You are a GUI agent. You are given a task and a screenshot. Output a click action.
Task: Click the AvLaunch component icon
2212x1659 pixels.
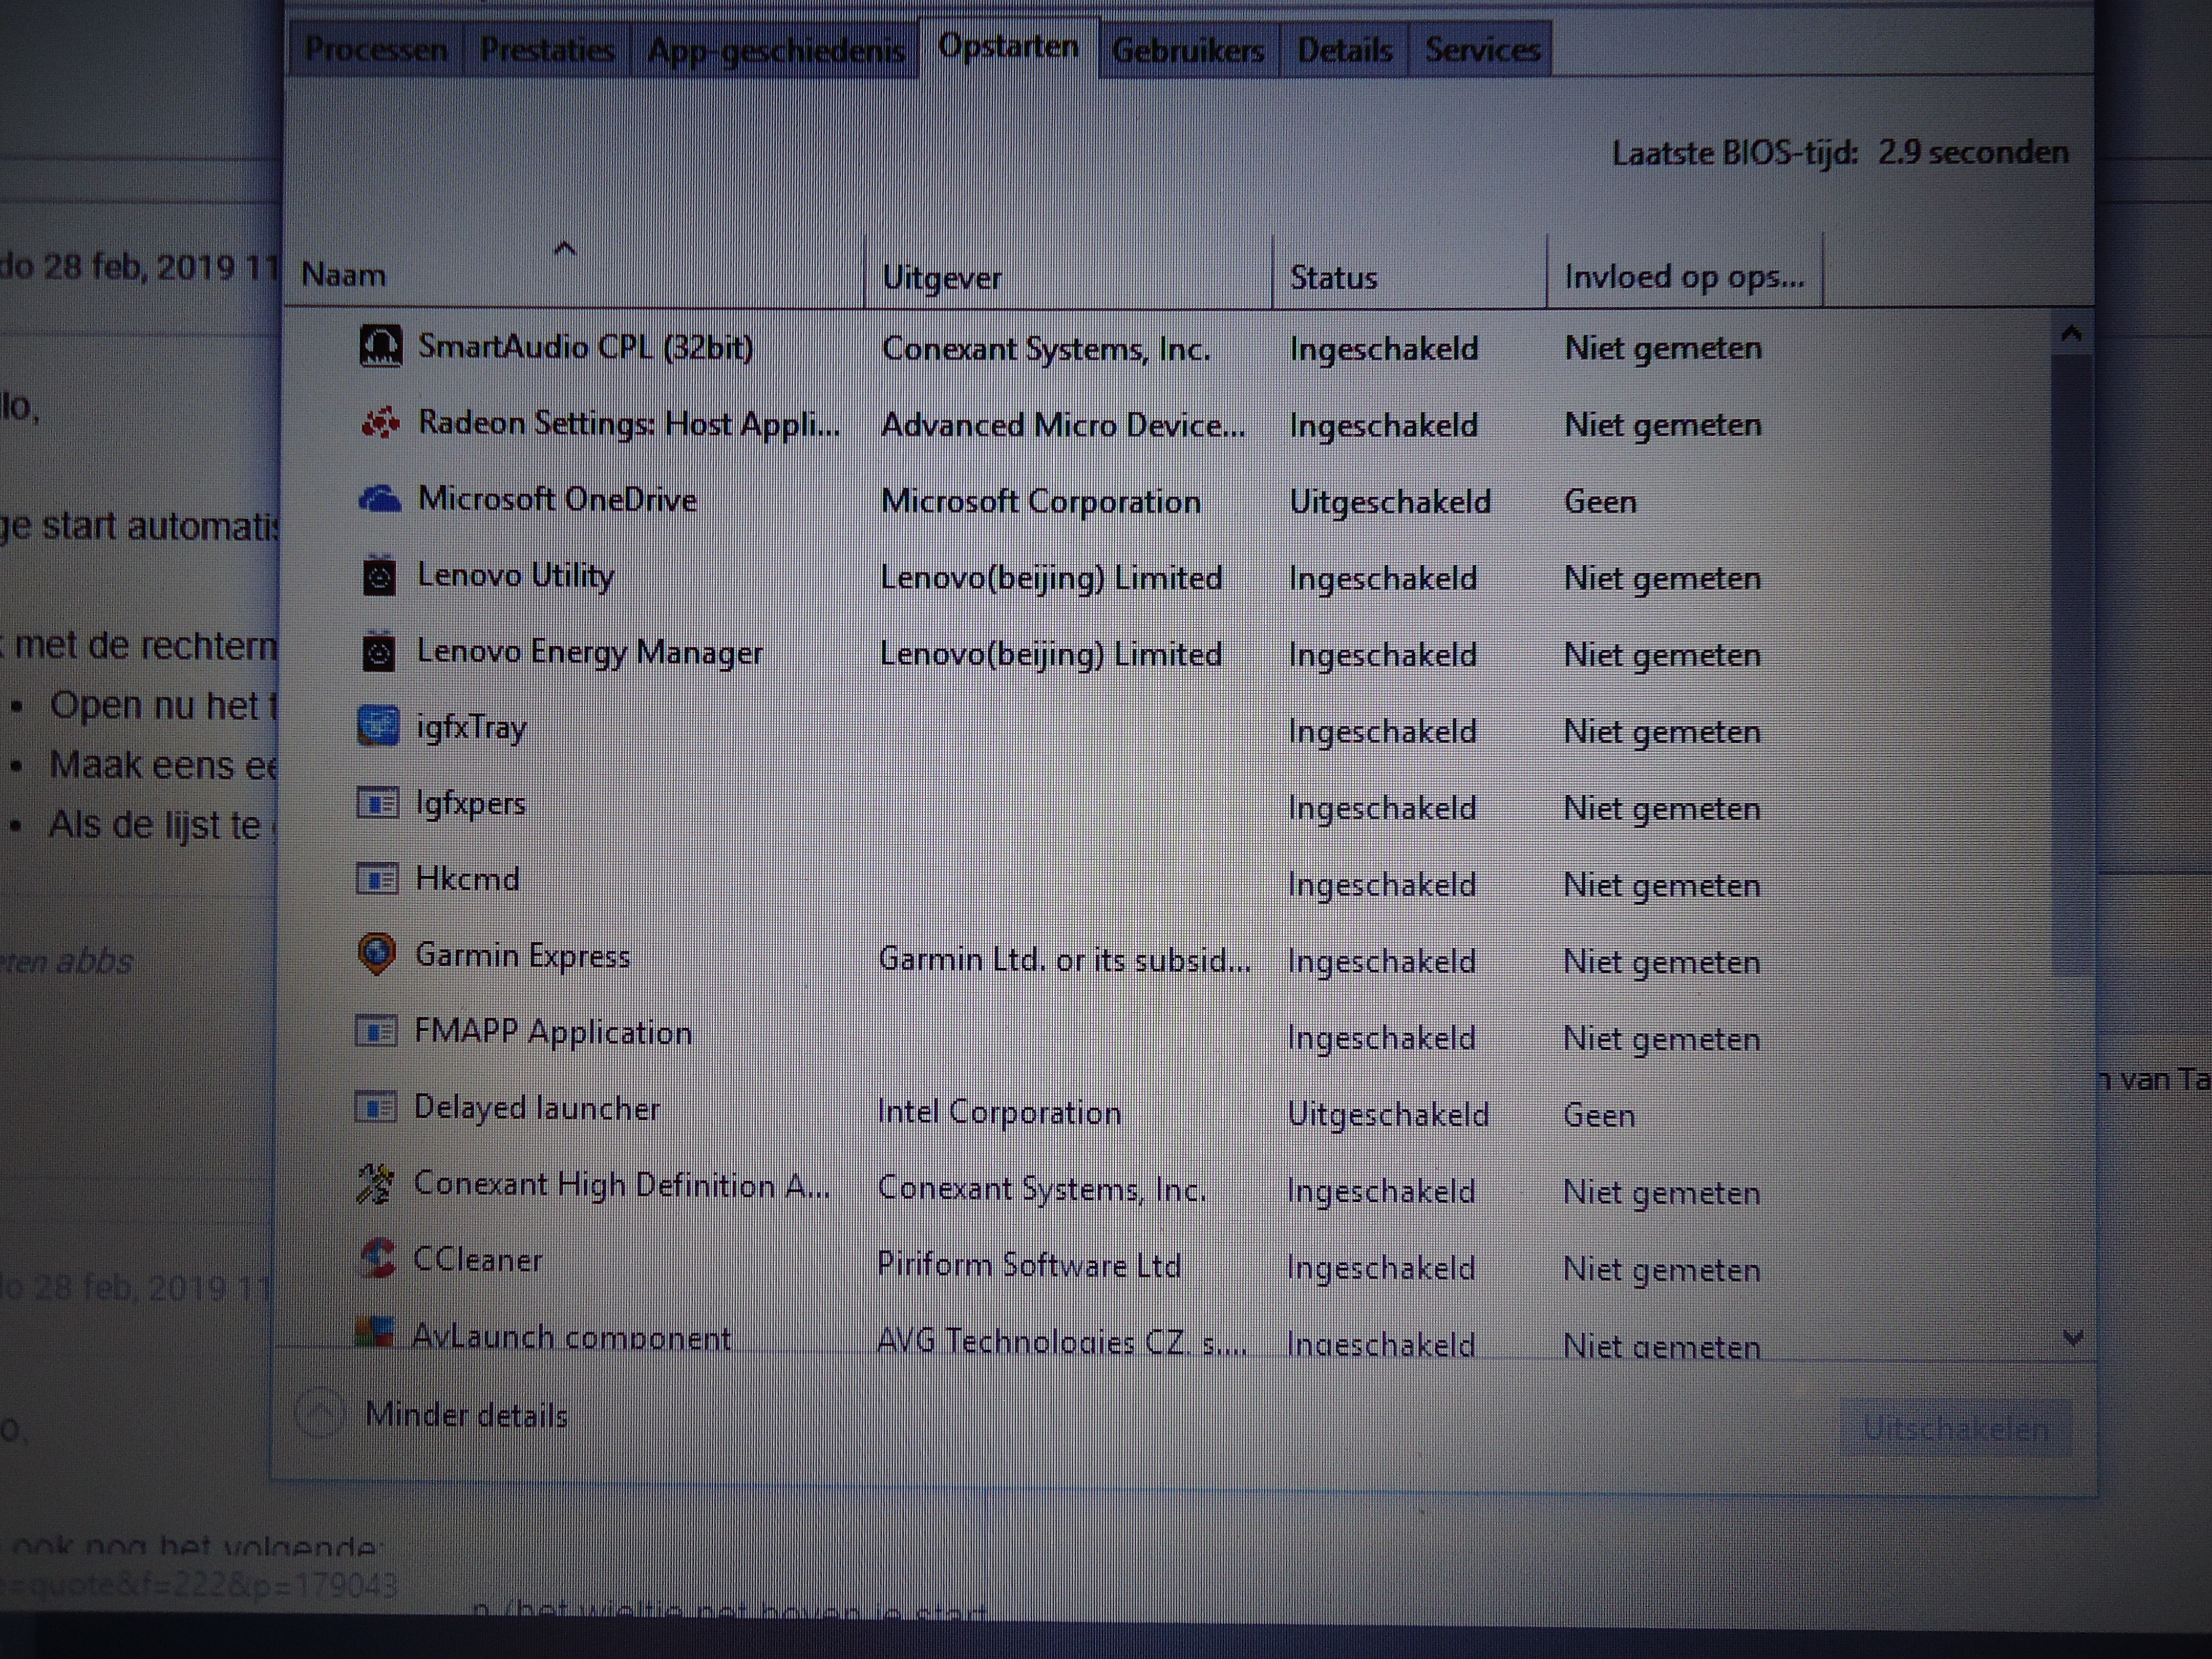(374, 1333)
